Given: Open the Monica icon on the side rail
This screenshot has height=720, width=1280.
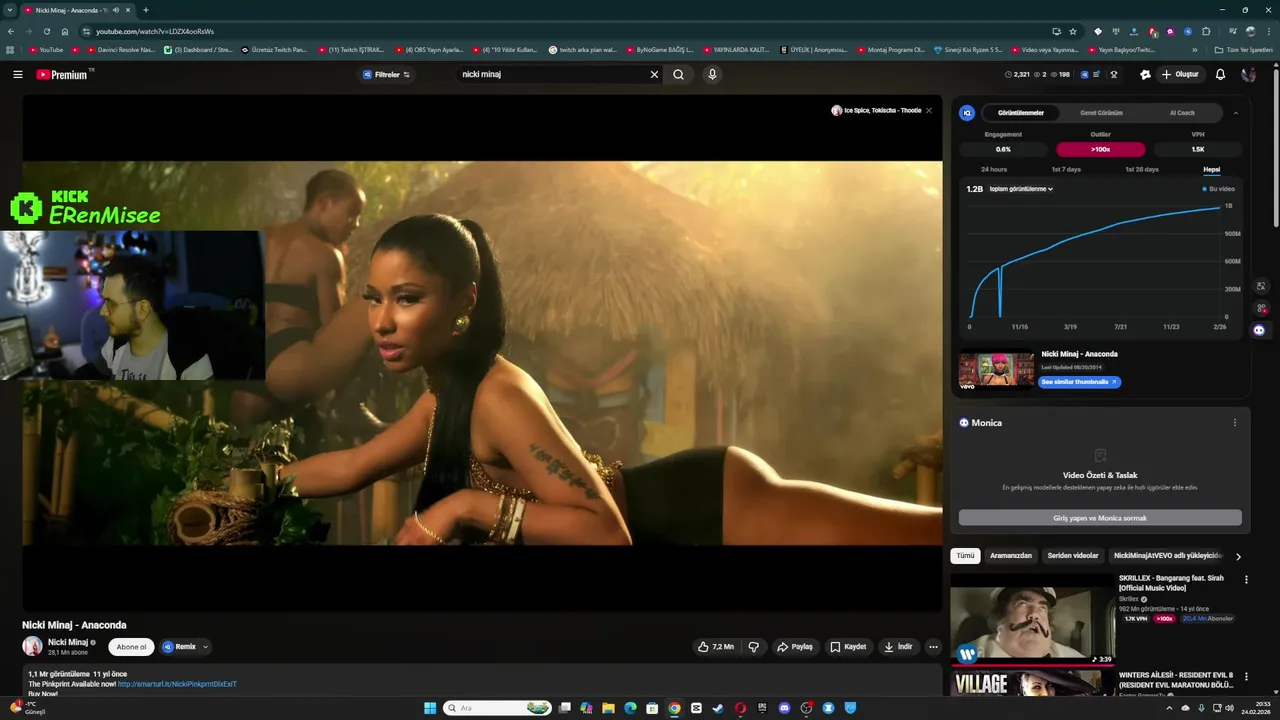Looking at the screenshot, I should tap(1259, 330).
